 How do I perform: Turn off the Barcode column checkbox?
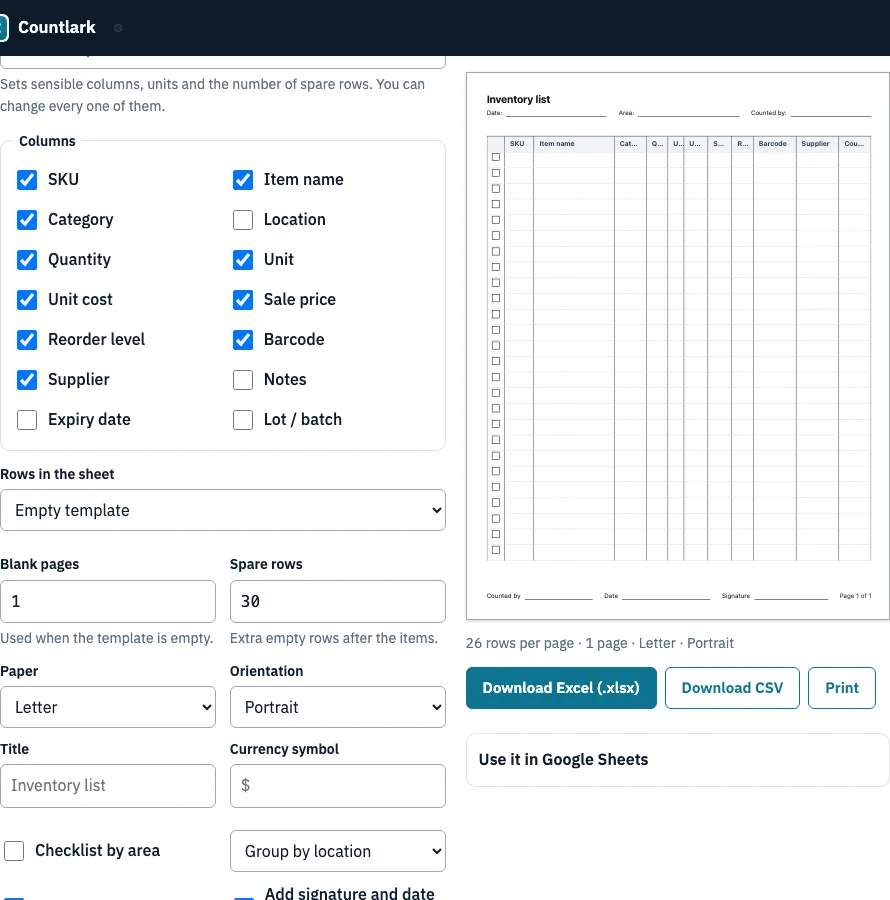243,340
